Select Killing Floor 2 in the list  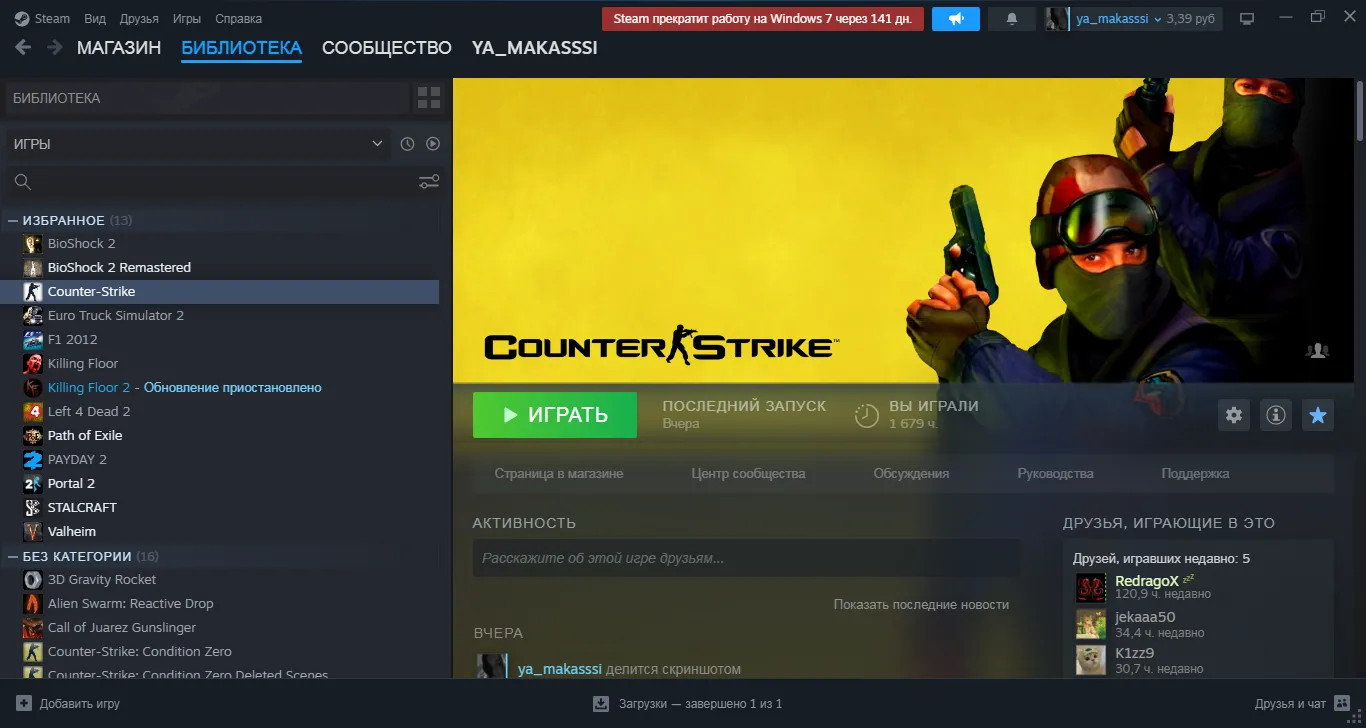point(220,387)
